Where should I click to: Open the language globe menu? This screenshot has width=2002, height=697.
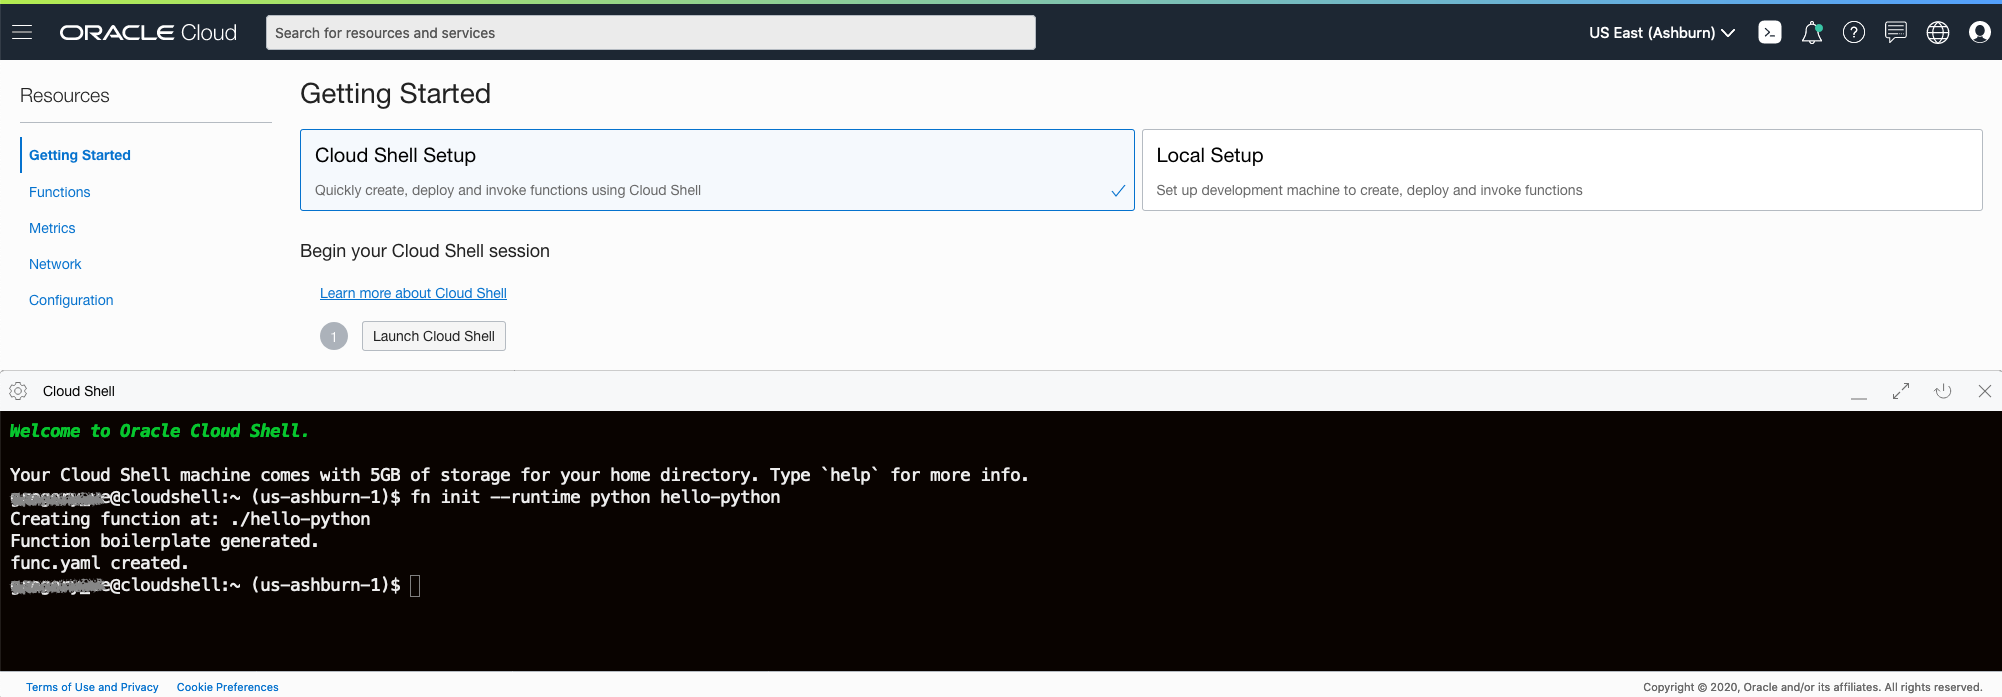click(1938, 32)
